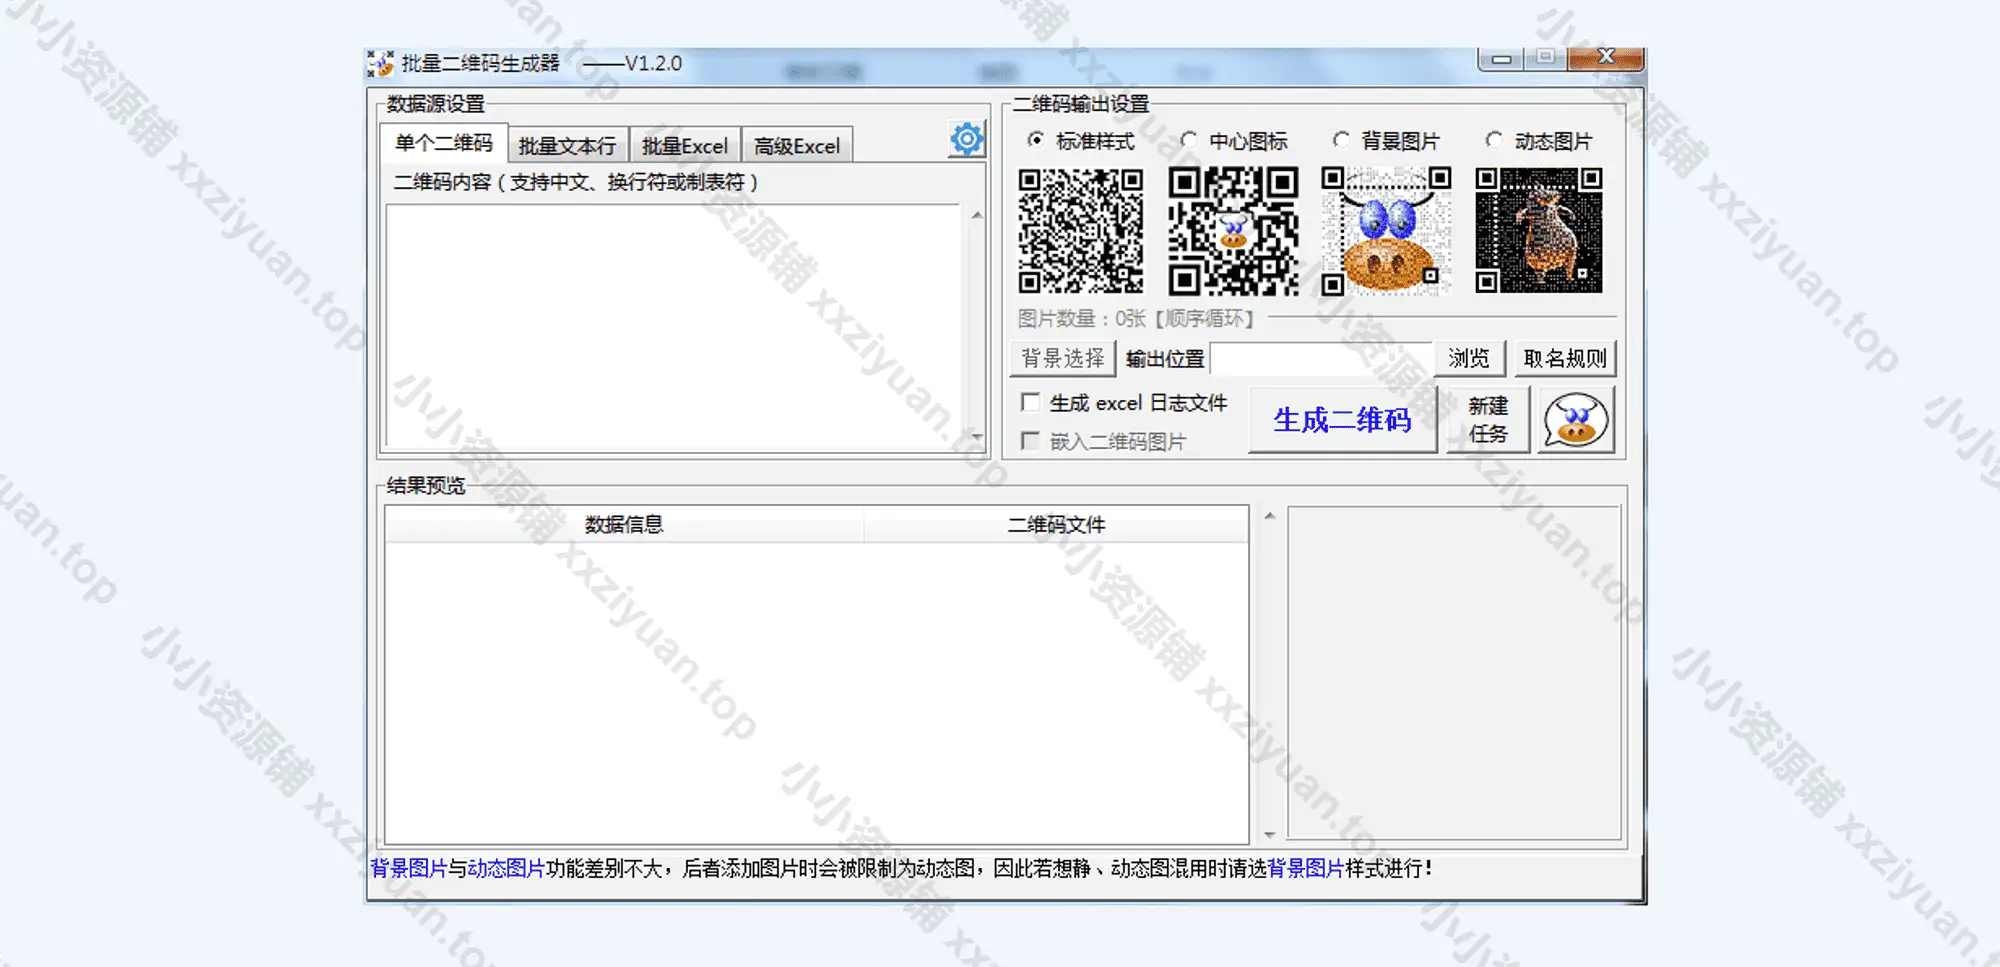Select the 中心图标 radio option

point(1188,140)
